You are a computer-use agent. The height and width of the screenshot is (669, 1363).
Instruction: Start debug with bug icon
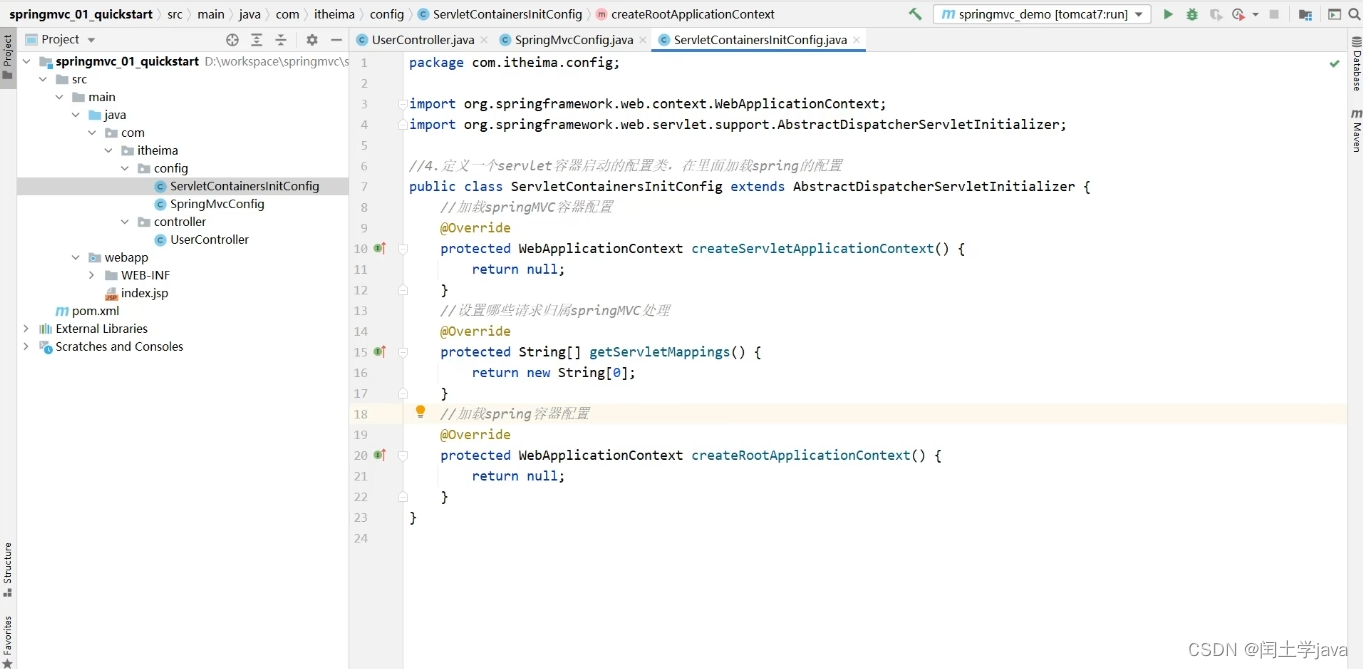pos(1192,14)
